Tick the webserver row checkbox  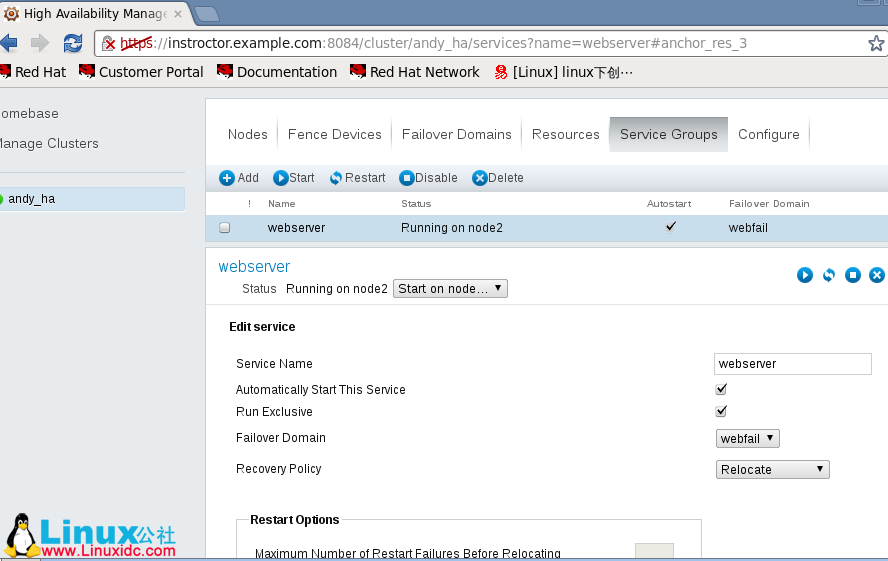pos(225,228)
